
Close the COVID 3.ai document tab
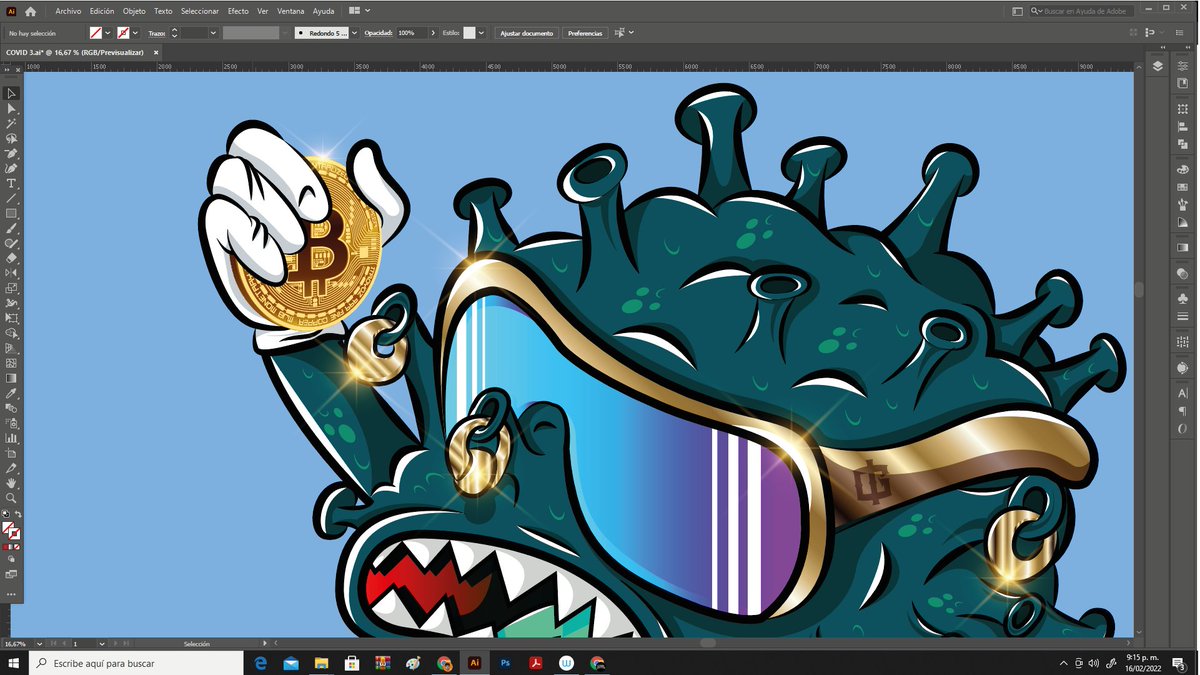click(156, 52)
